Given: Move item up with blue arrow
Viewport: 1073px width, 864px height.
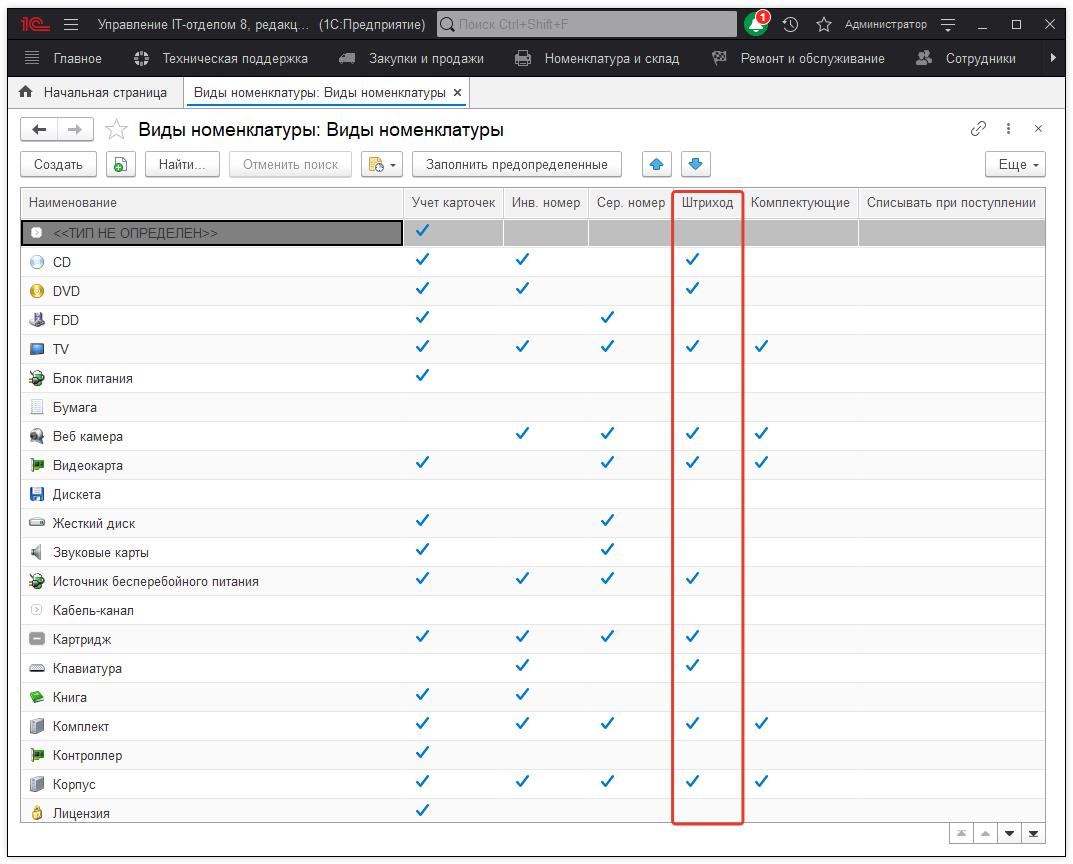Looking at the screenshot, I should (656, 164).
